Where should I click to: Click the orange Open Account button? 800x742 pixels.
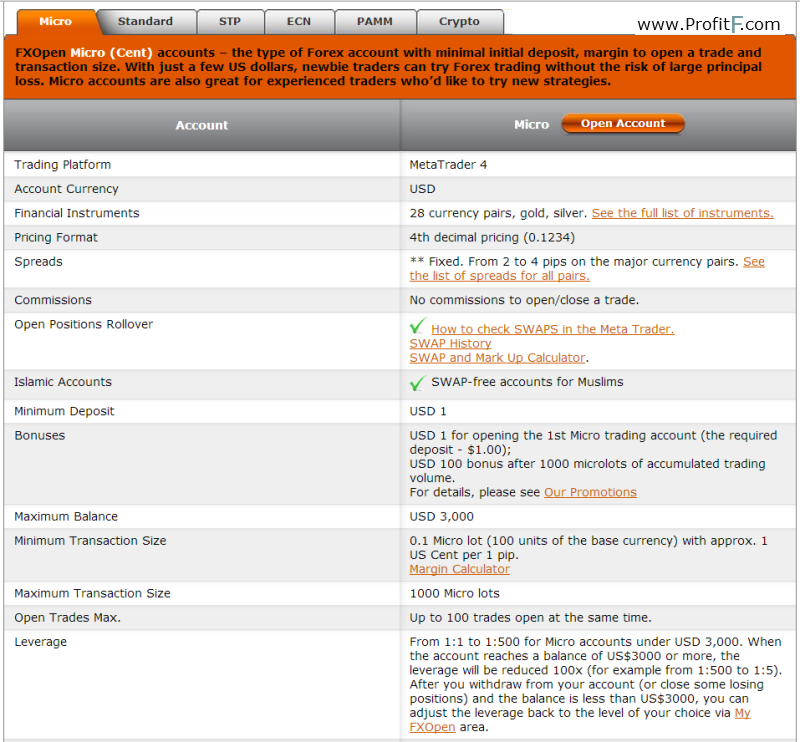tap(623, 123)
